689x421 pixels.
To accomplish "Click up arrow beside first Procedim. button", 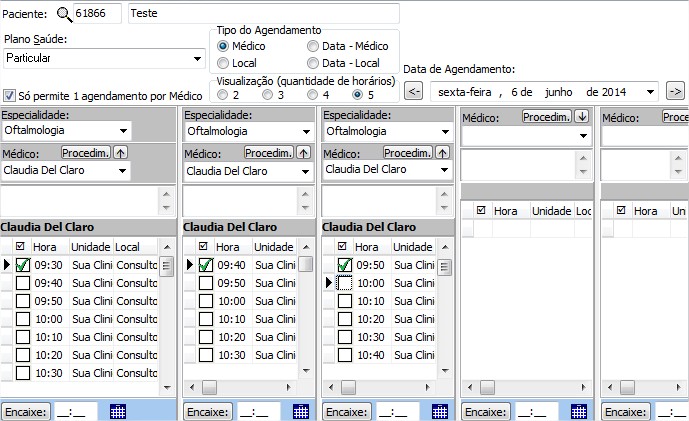I will point(121,152).
